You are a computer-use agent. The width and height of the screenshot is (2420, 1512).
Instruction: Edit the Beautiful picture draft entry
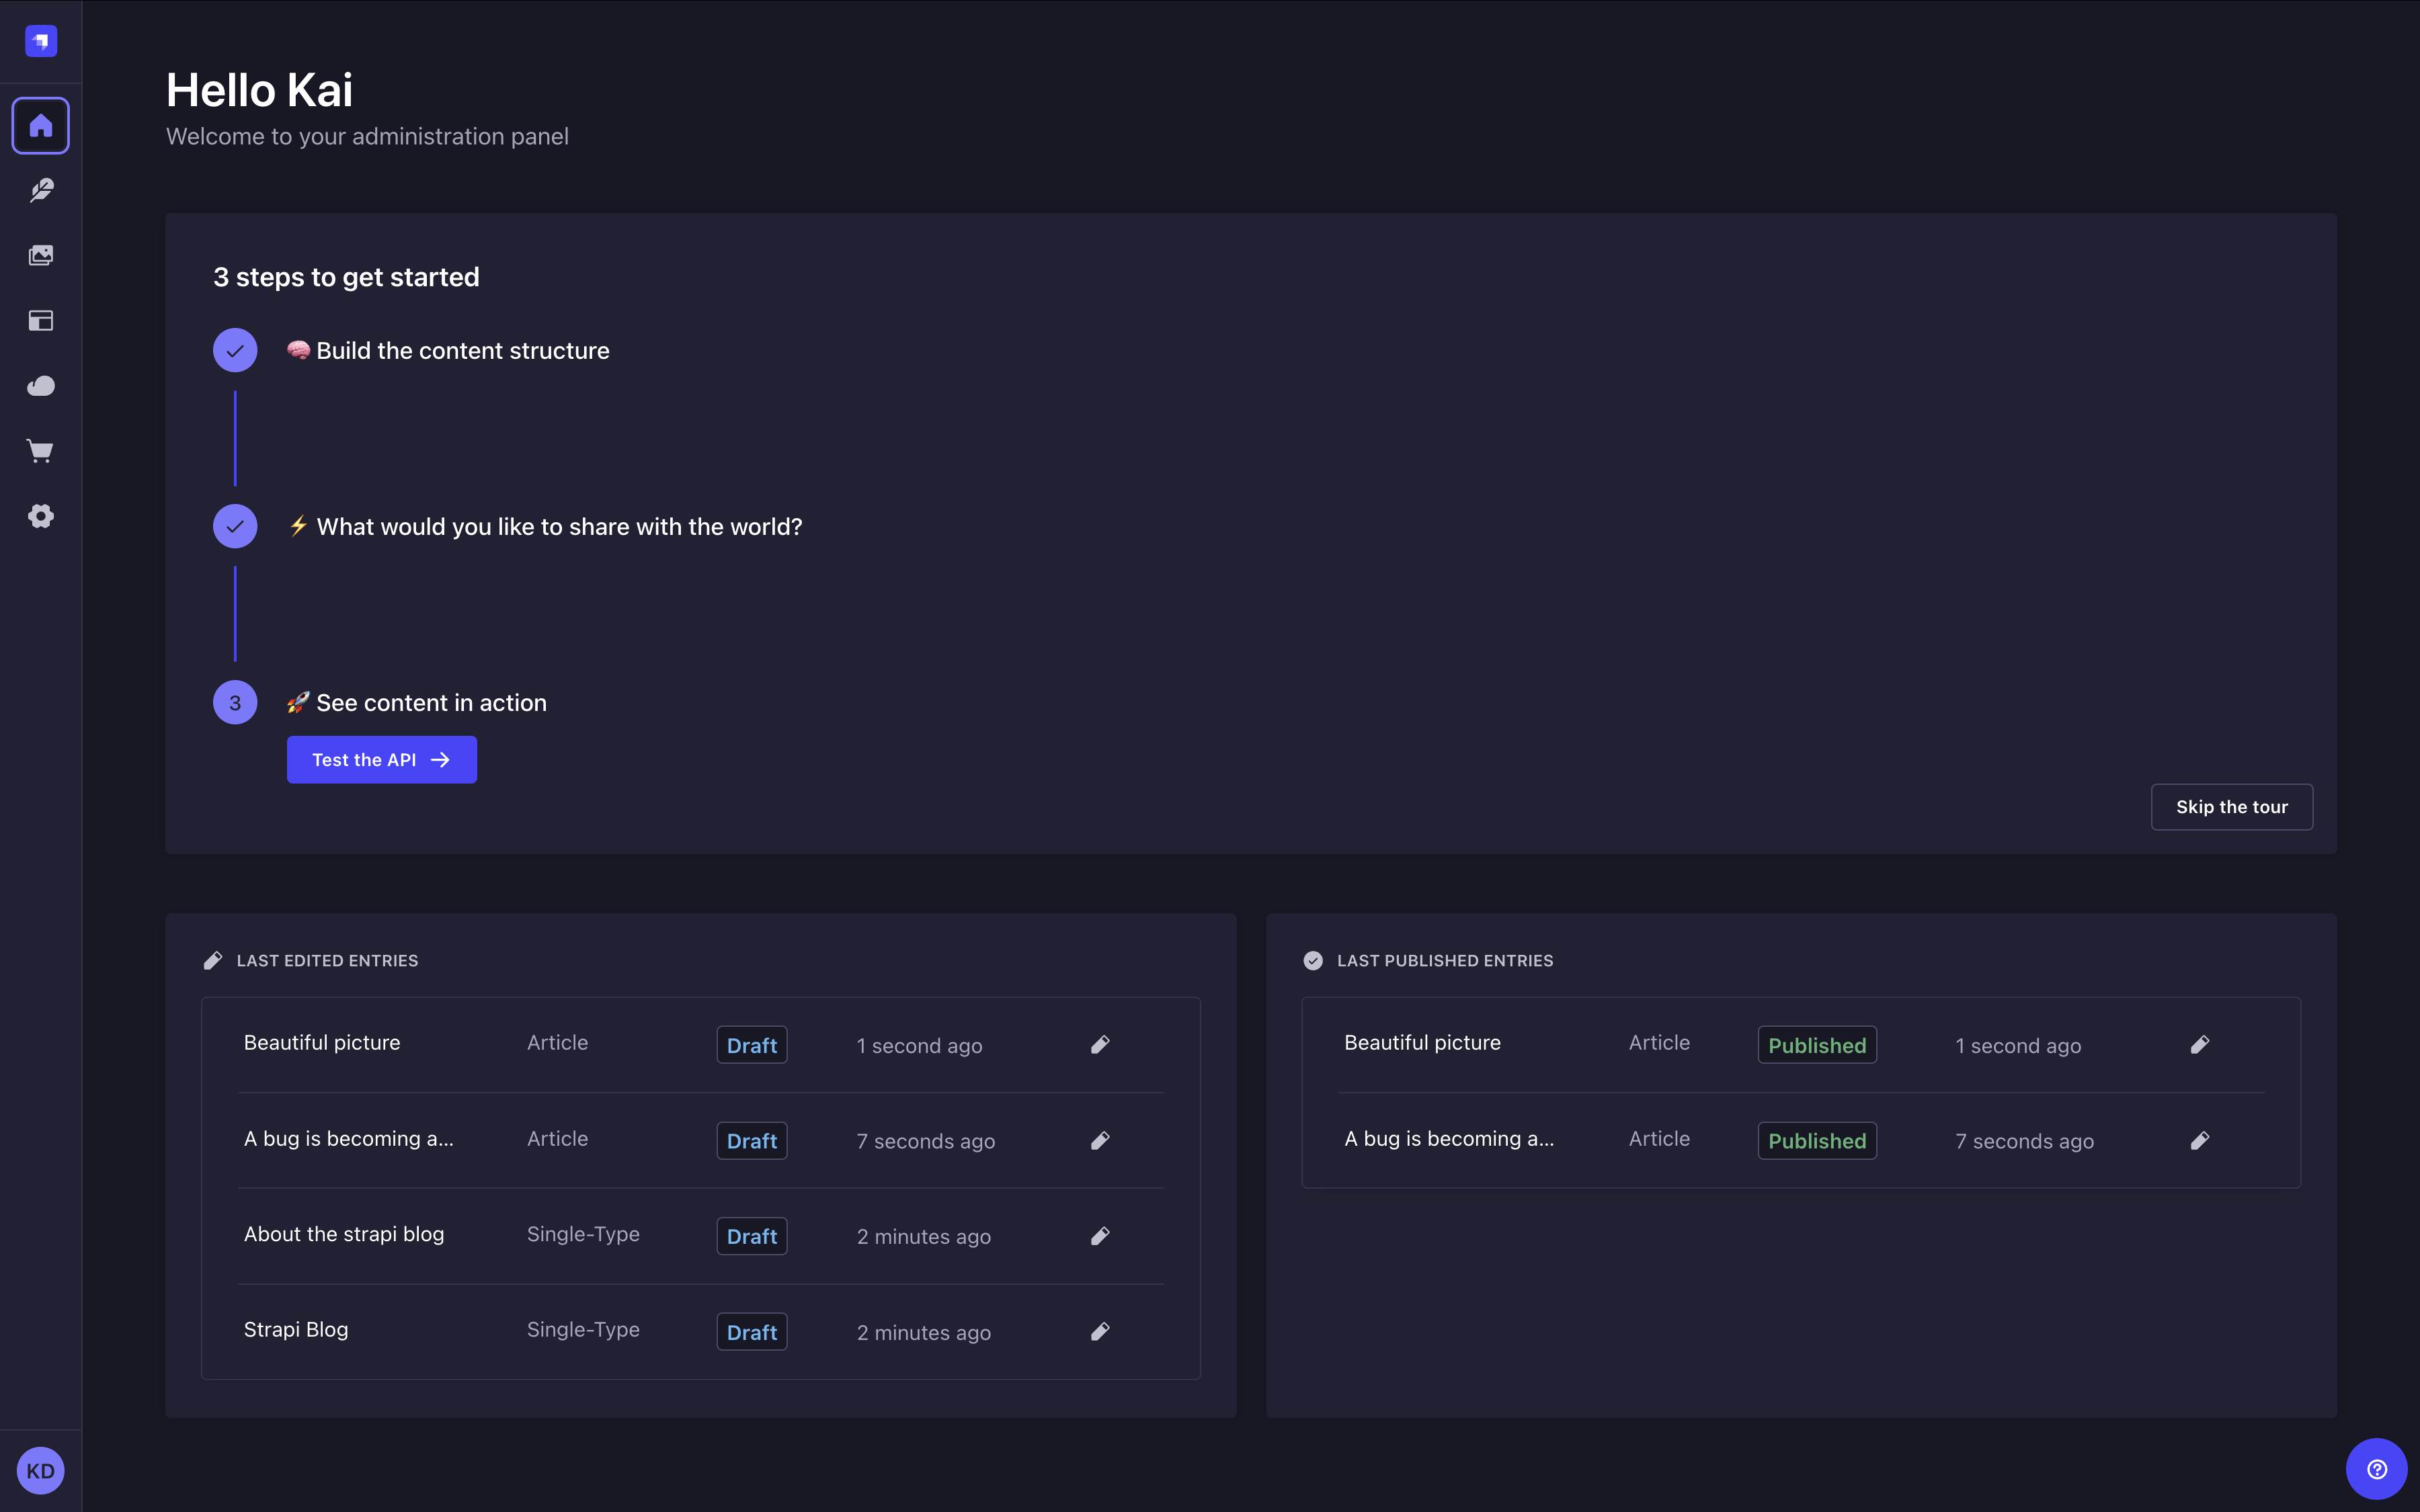click(x=1100, y=1044)
